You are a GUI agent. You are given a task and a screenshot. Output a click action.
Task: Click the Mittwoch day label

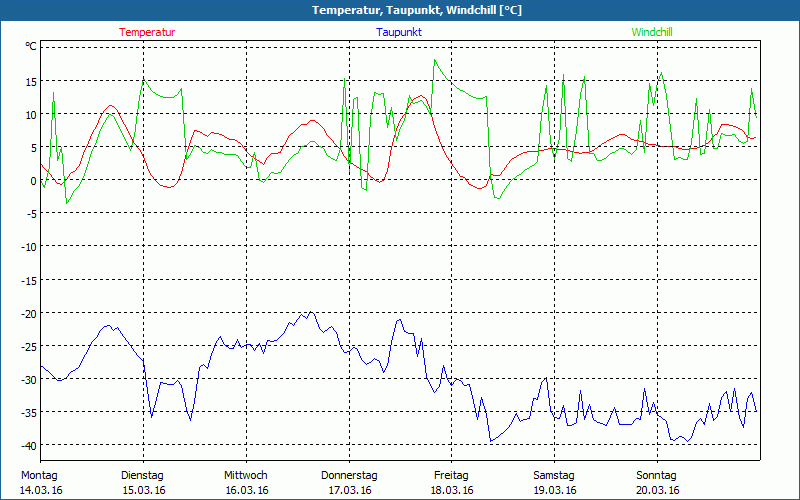point(246,475)
